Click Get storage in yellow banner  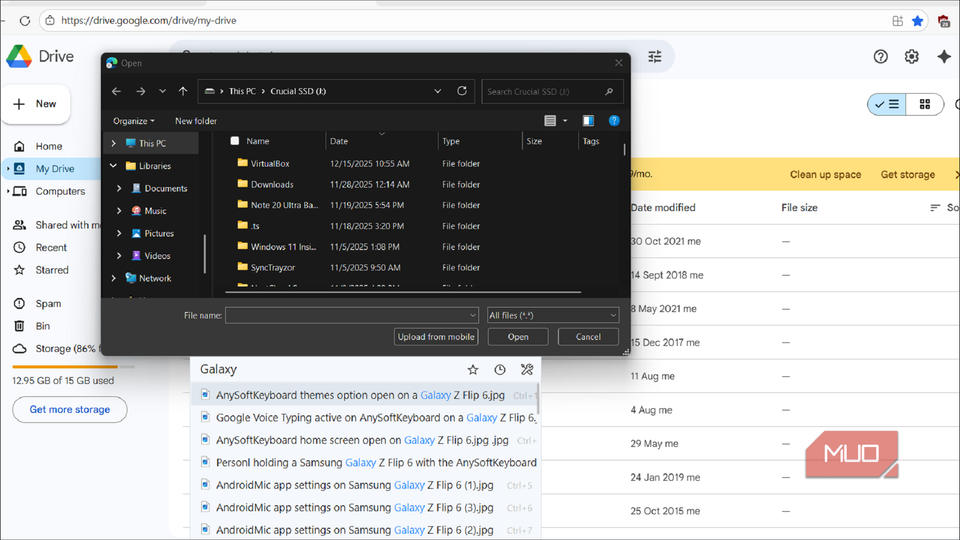click(907, 174)
